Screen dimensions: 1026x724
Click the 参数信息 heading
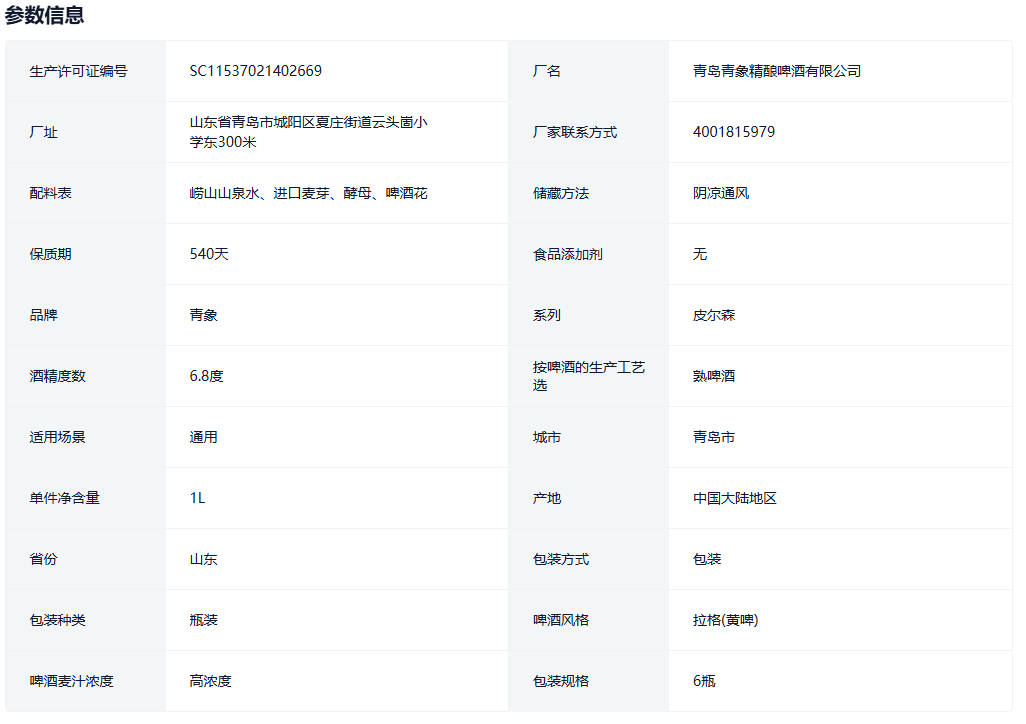[x=44, y=14]
